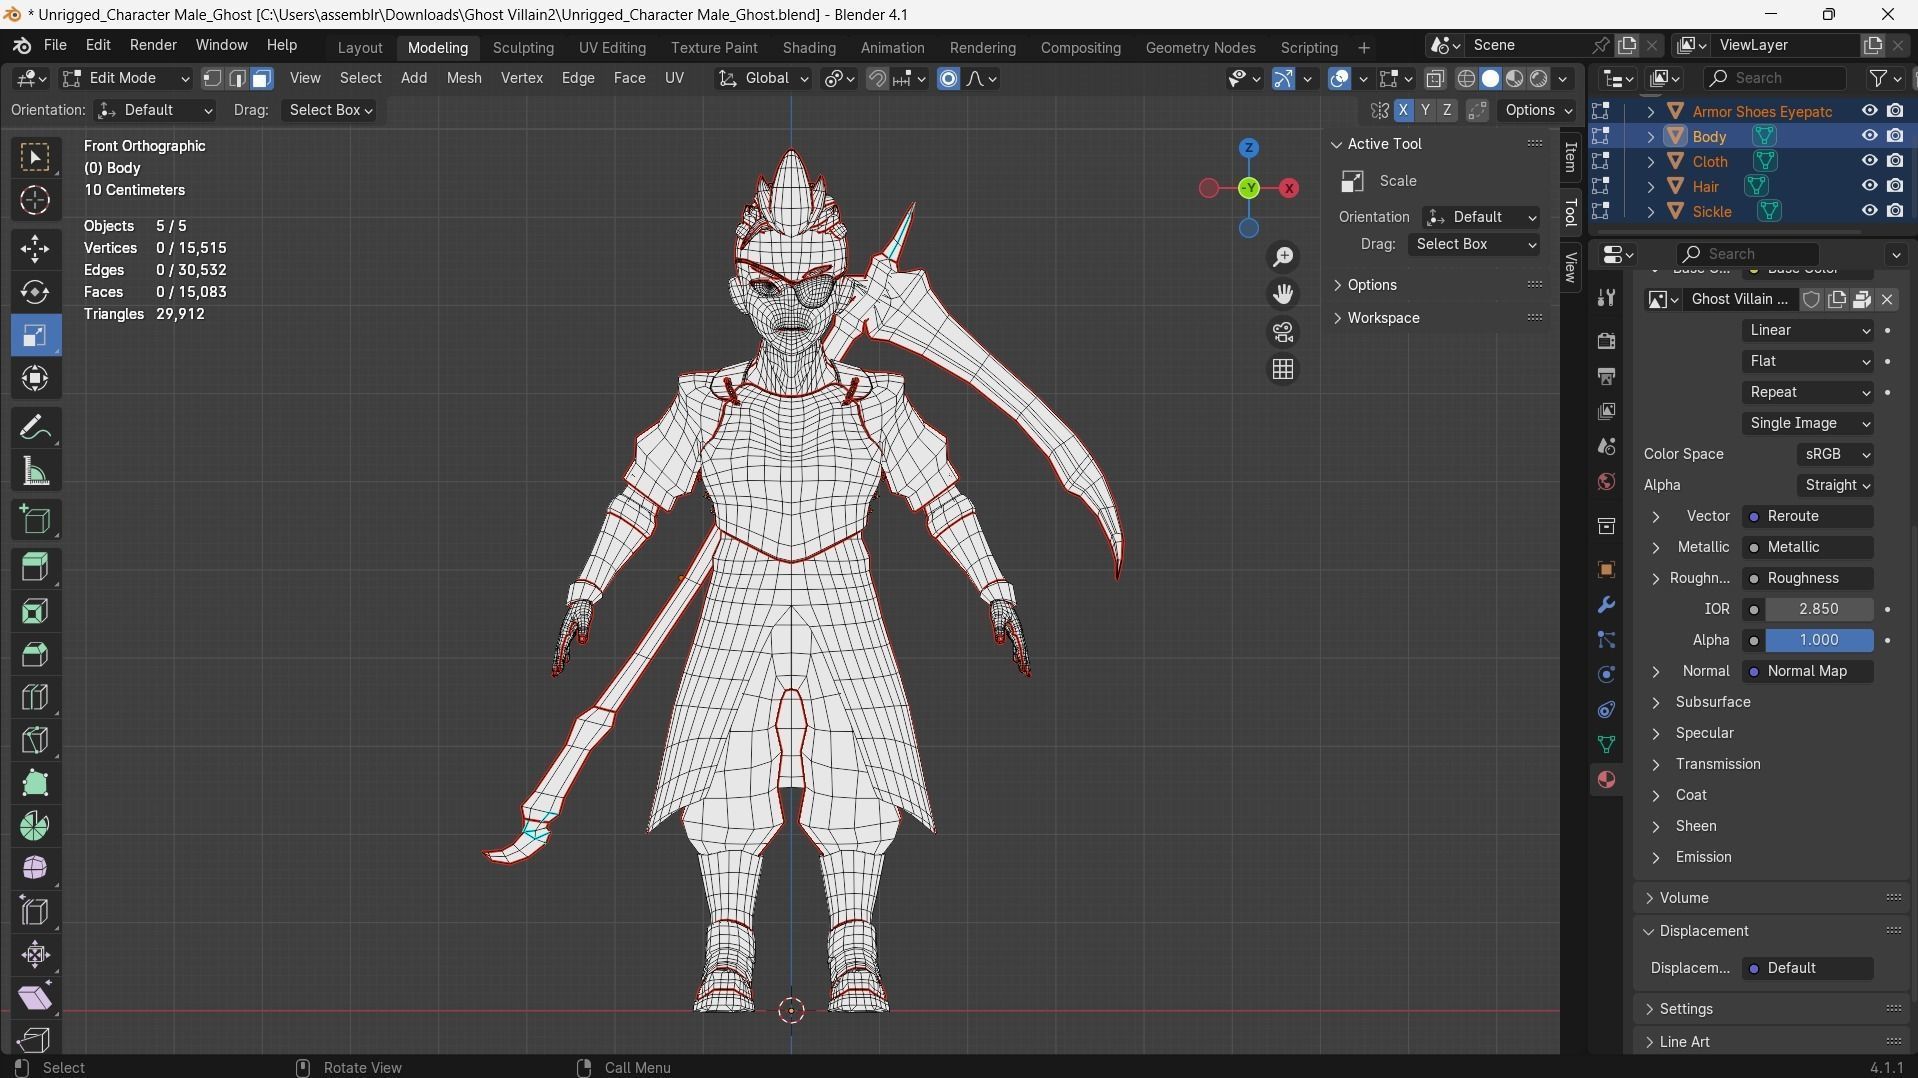1918x1078 pixels.
Task: Open the File menu
Action: tap(55, 46)
